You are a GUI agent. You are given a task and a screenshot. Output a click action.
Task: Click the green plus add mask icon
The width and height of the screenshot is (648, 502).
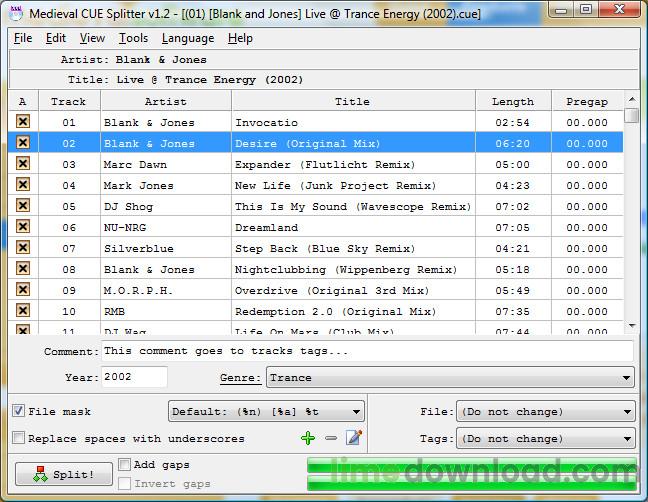coord(308,438)
